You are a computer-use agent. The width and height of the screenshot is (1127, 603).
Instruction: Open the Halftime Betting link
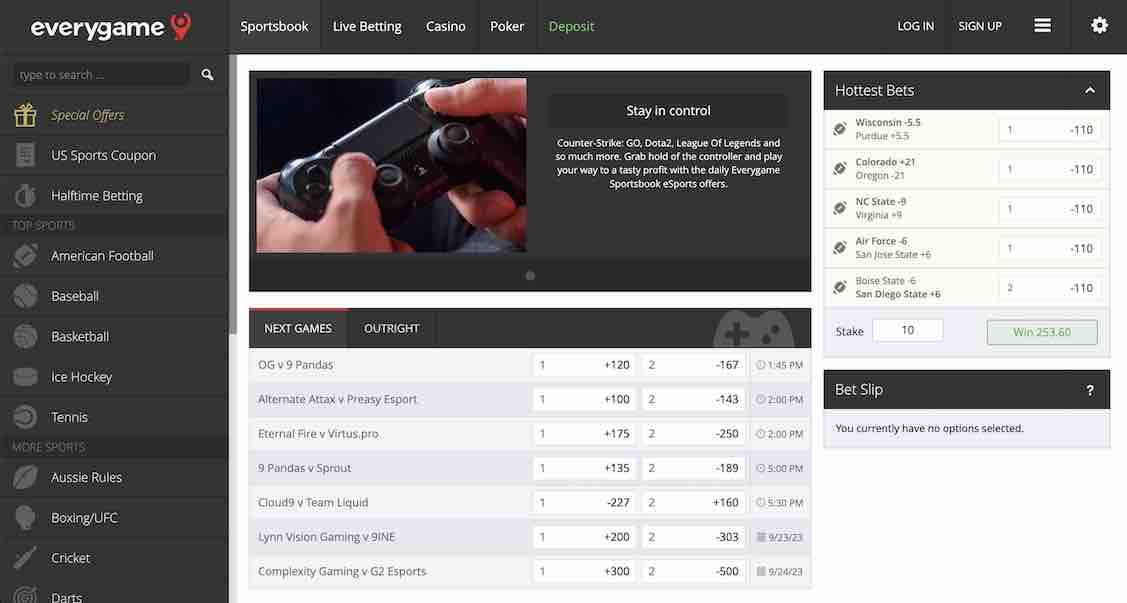click(x=94, y=195)
